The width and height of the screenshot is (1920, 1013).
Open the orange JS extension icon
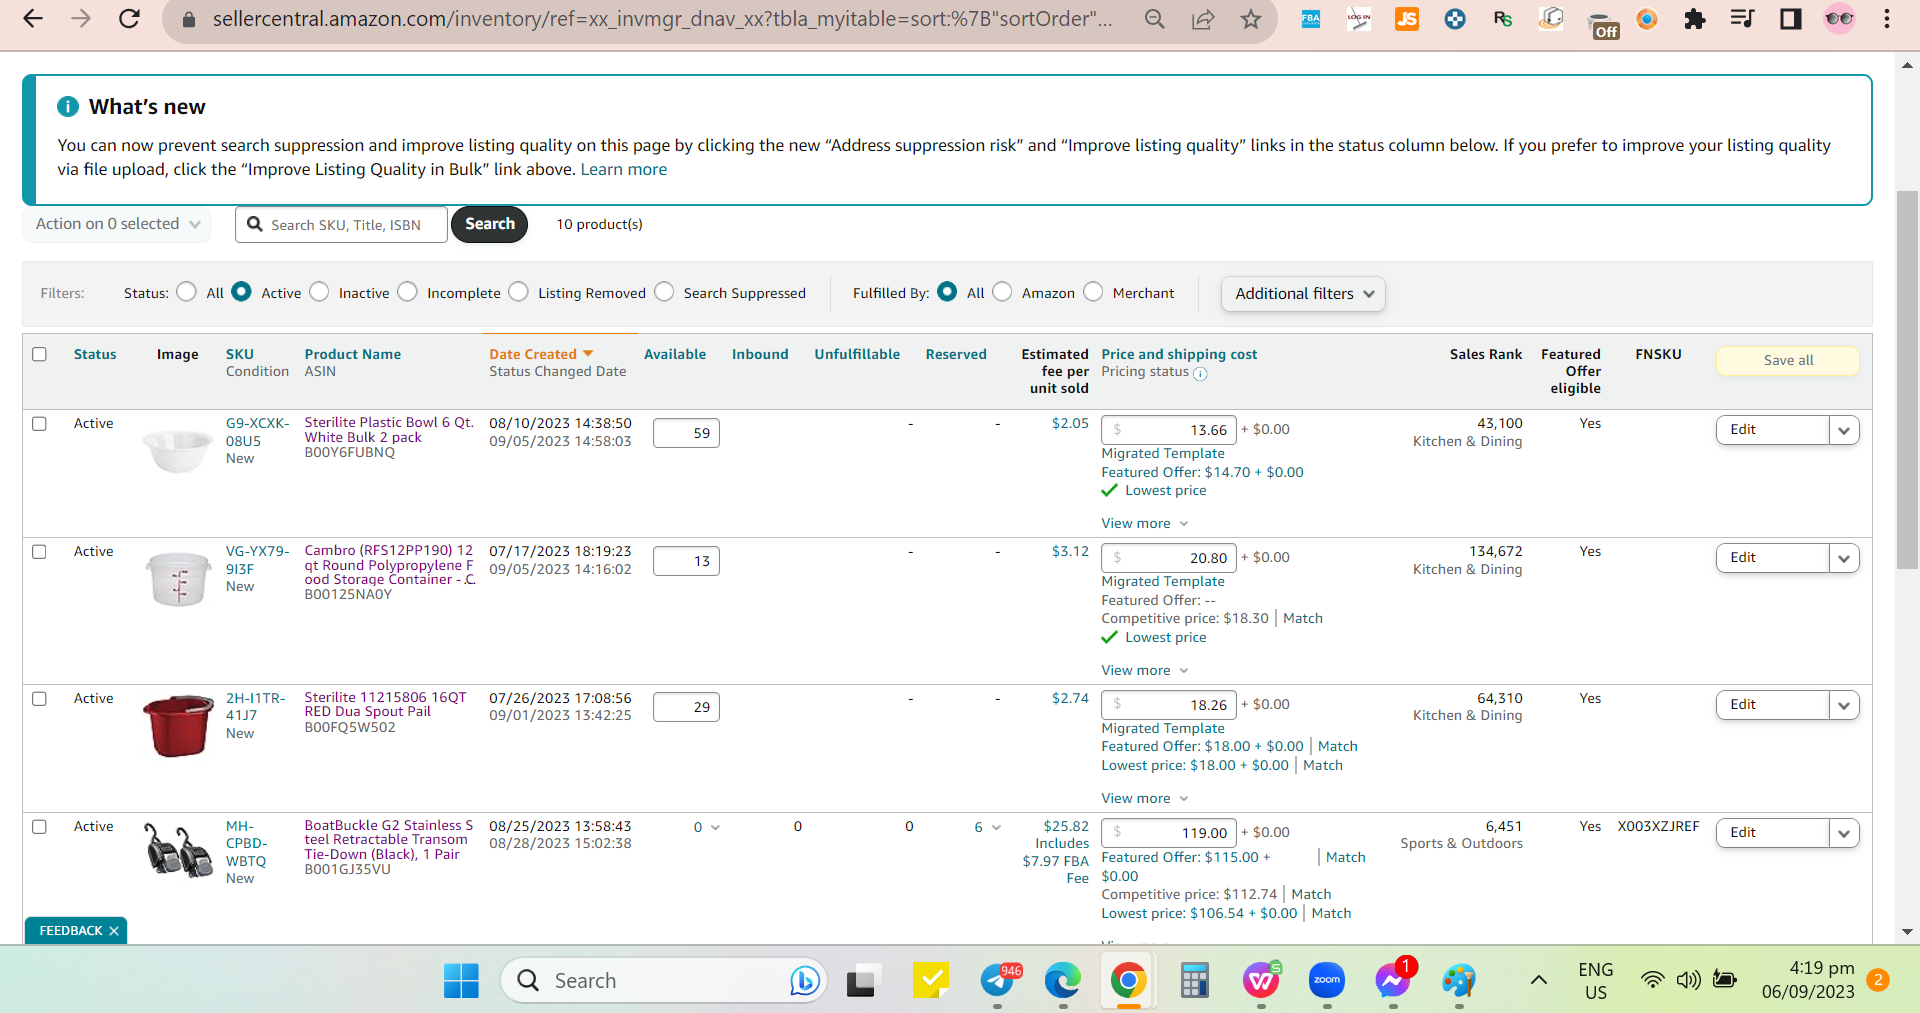pyautogui.click(x=1407, y=19)
